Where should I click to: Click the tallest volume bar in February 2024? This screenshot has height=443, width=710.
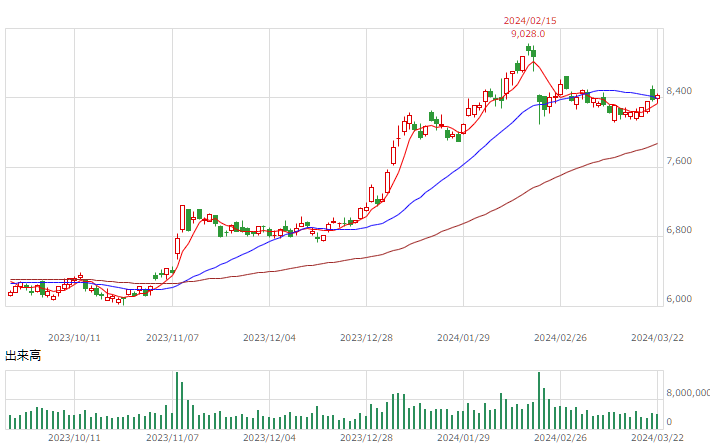pos(539,400)
